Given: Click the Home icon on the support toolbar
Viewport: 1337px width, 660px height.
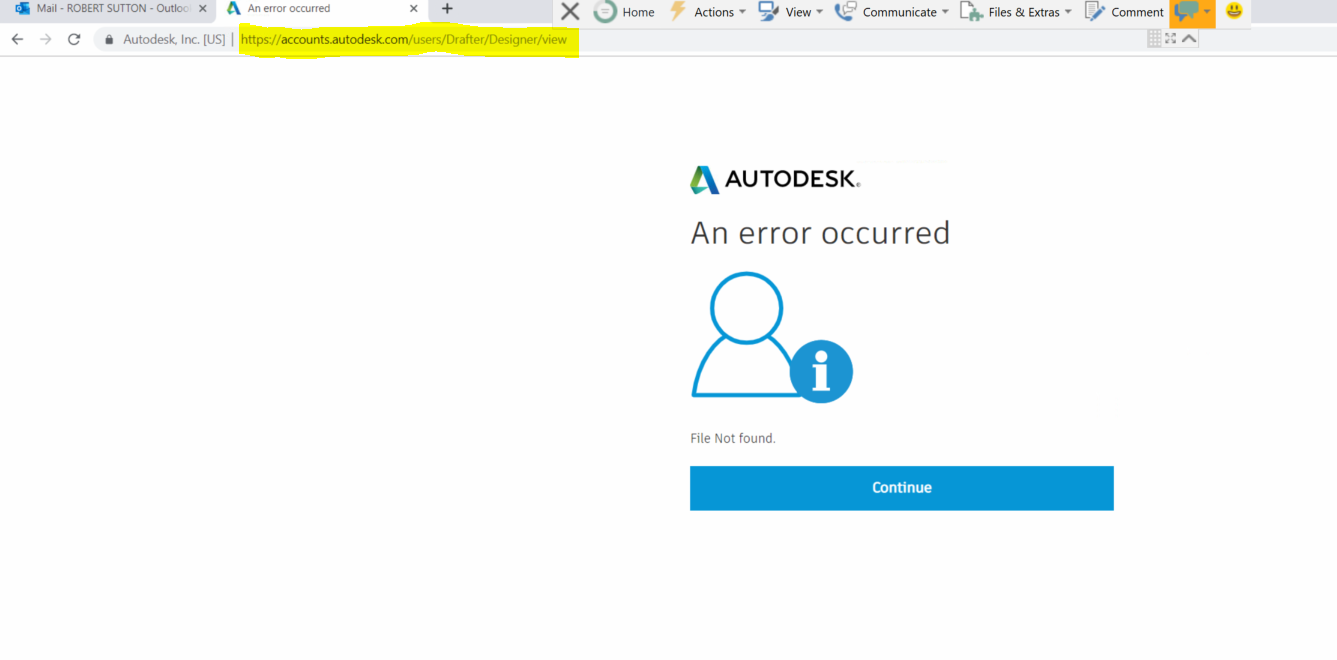Looking at the screenshot, I should (x=606, y=12).
